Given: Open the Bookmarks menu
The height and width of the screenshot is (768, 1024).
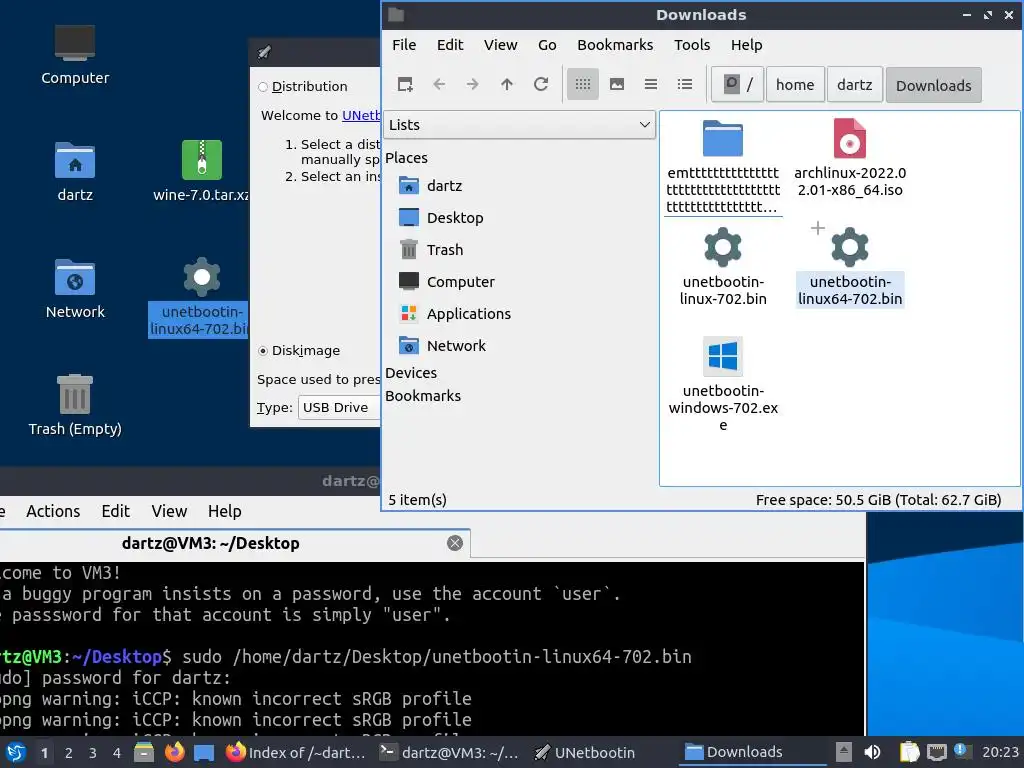Looking at the screenshot, I should tap(615, 45).
